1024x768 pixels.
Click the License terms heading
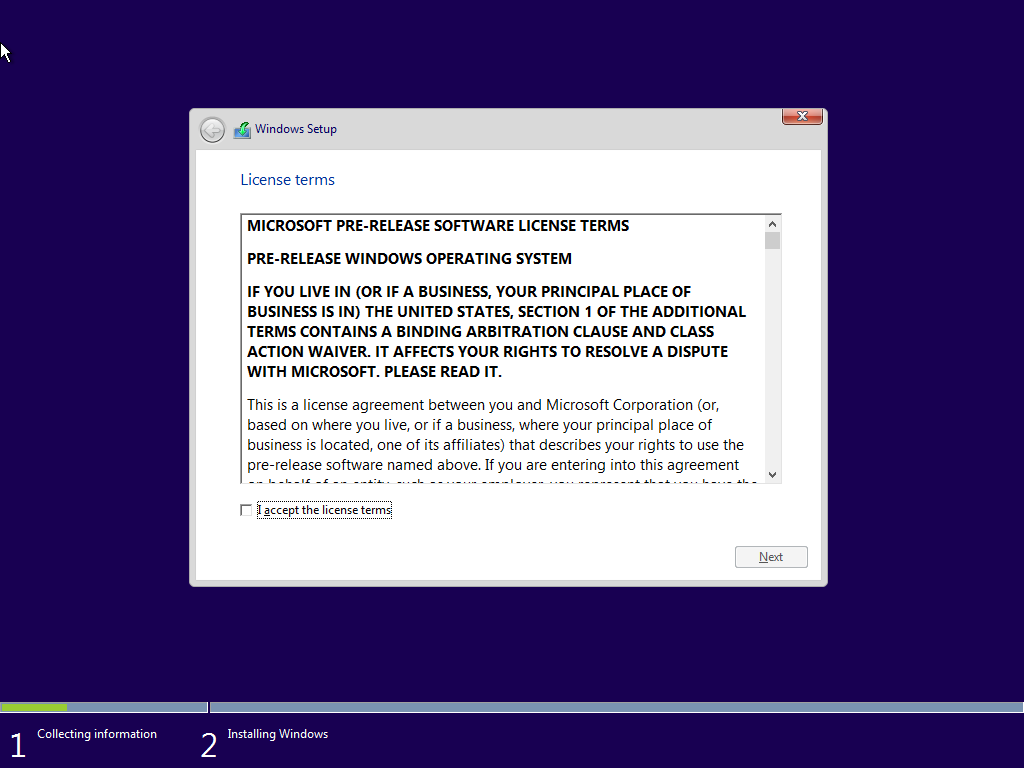(287, 180)
